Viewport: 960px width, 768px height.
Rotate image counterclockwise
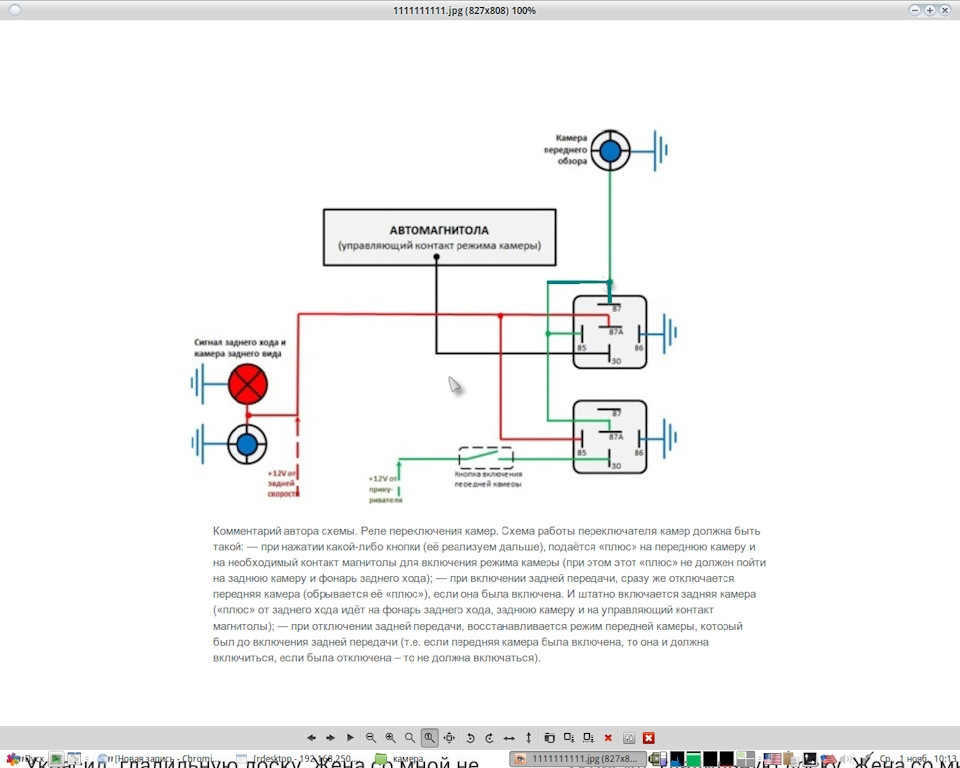tap(470, 738)
